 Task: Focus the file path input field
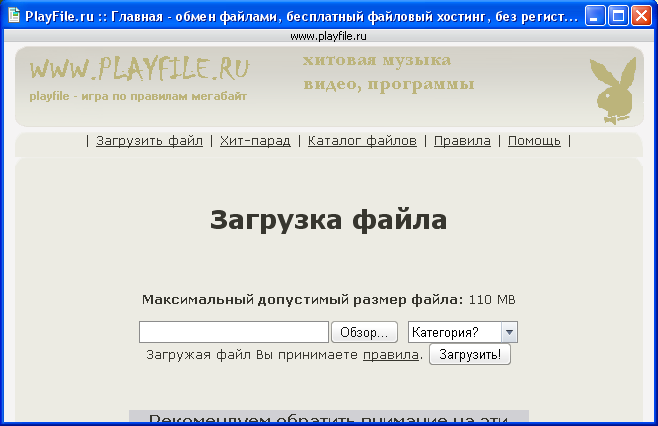pos(234,332)
